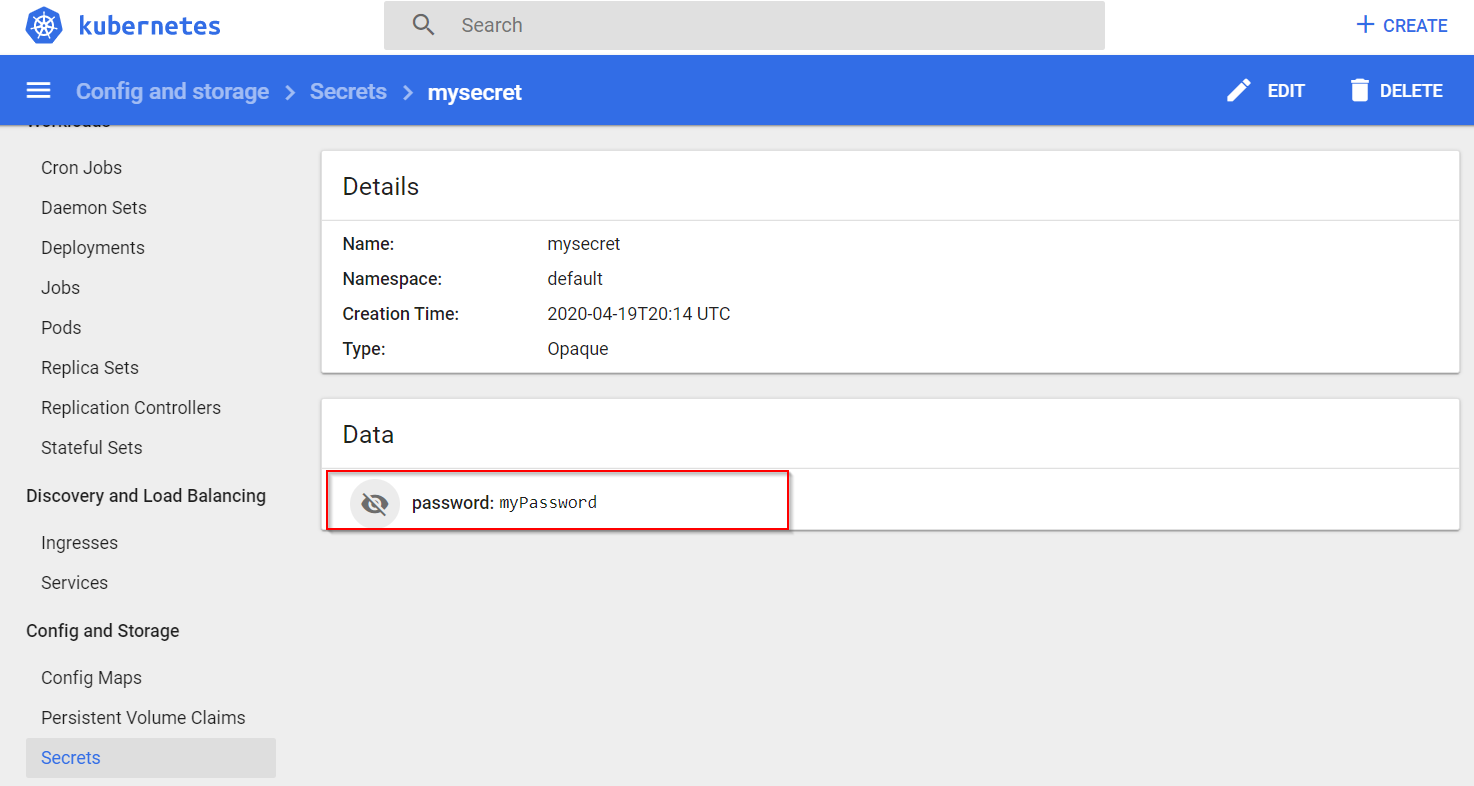
Task: Open Persistent Volume Claims
Action: pos(143,717)
